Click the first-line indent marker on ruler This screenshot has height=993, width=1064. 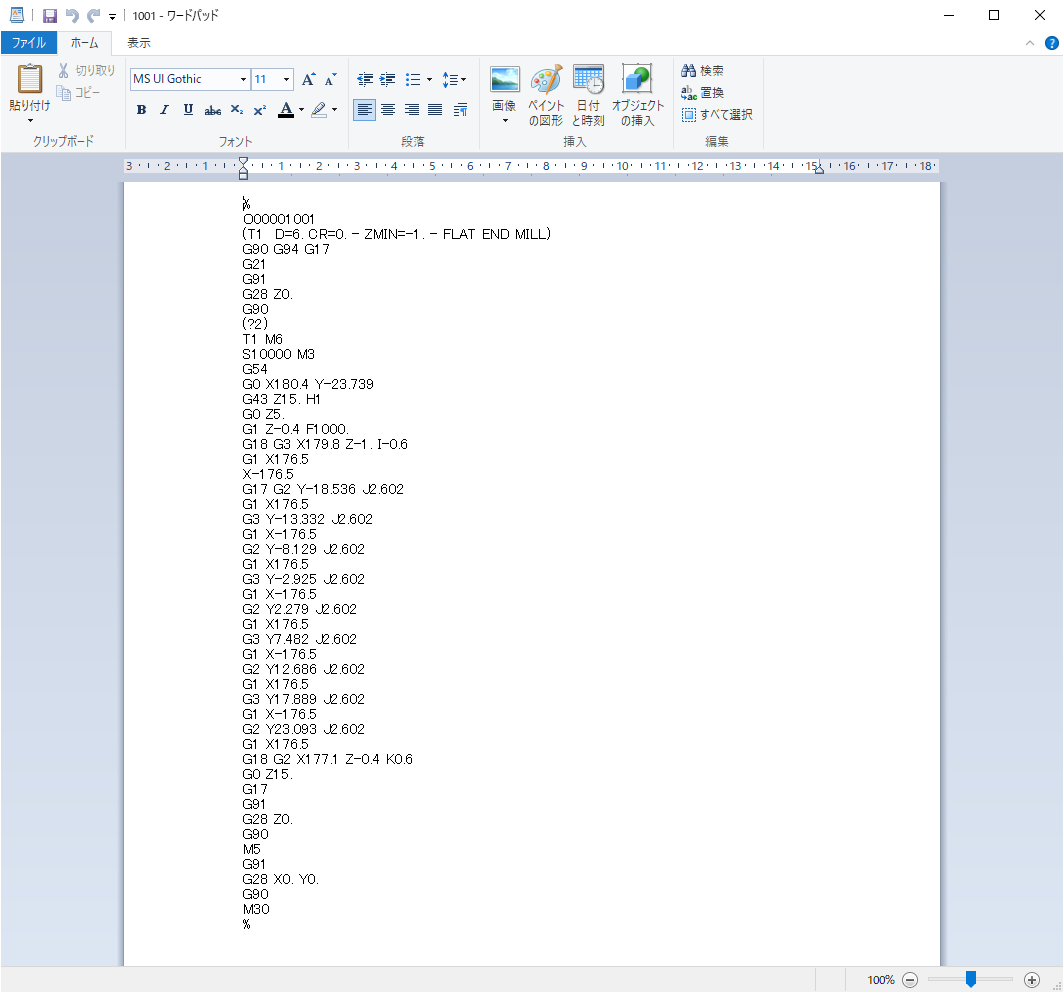(244, 161)
